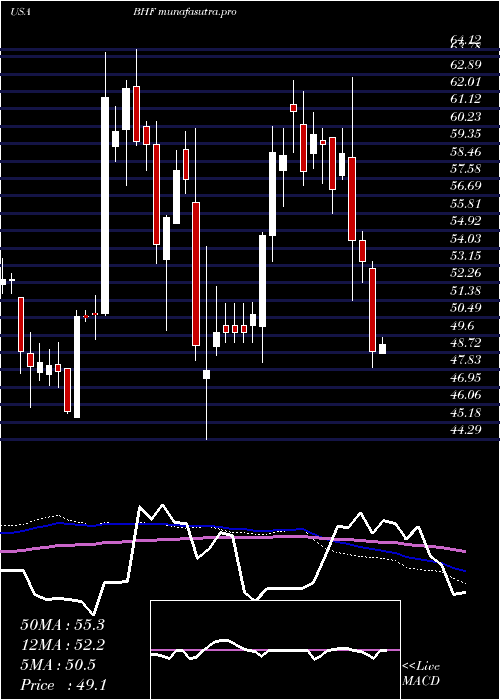The width and height of the screenshot is (500, 700).
Task: Click the 47.83 price axis label
Action: [466, 361]
